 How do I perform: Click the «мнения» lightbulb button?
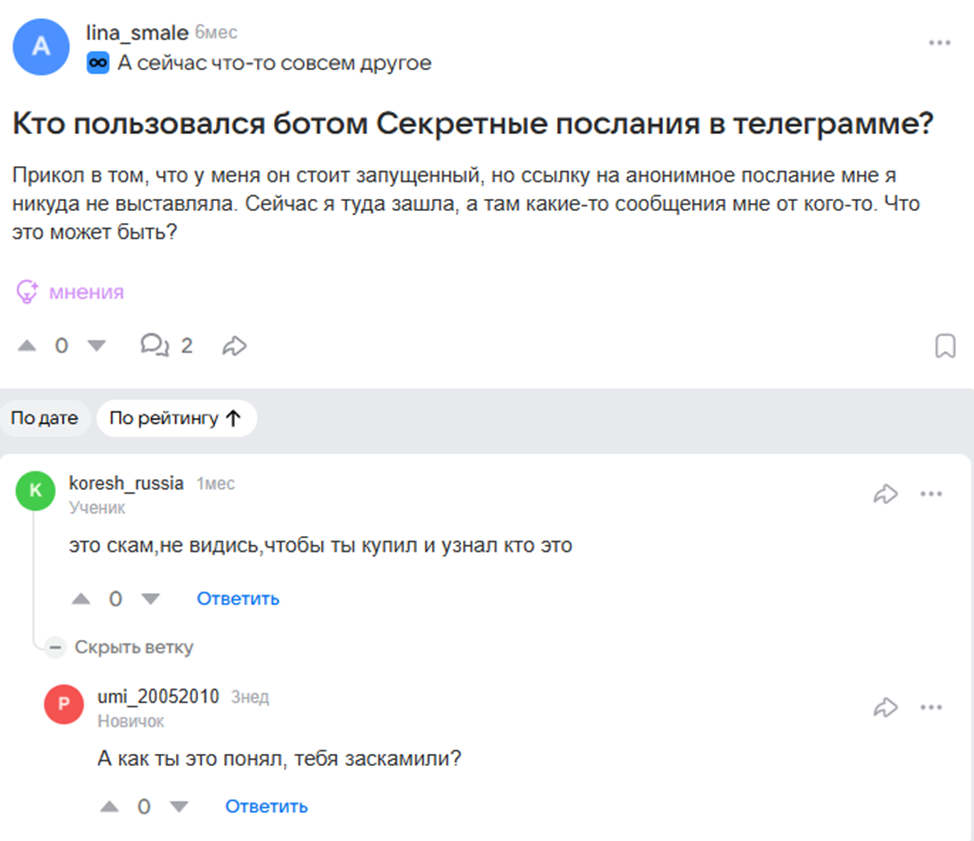pos(70,292)
